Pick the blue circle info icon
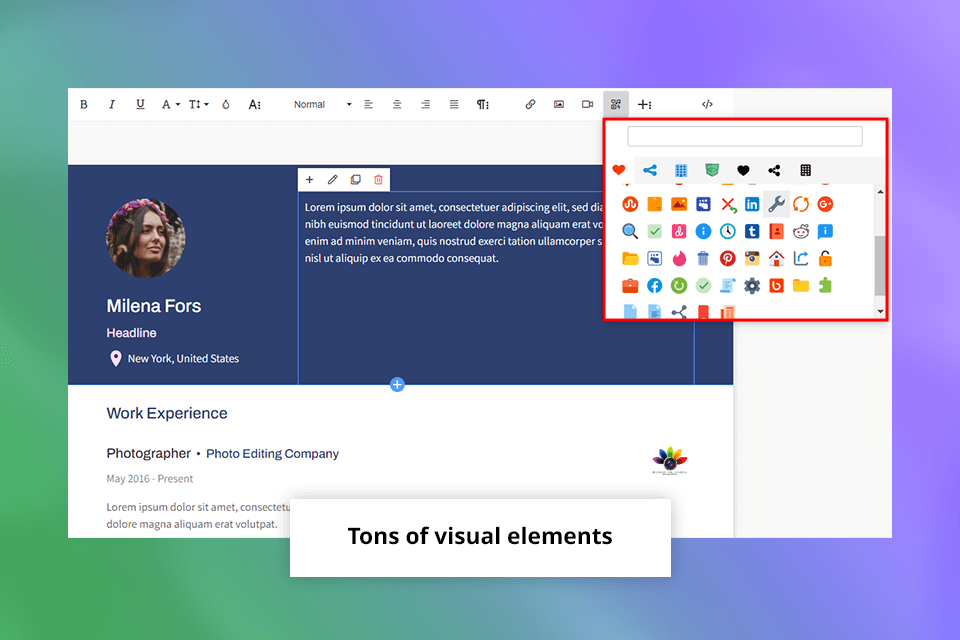 tap(703, 231)
